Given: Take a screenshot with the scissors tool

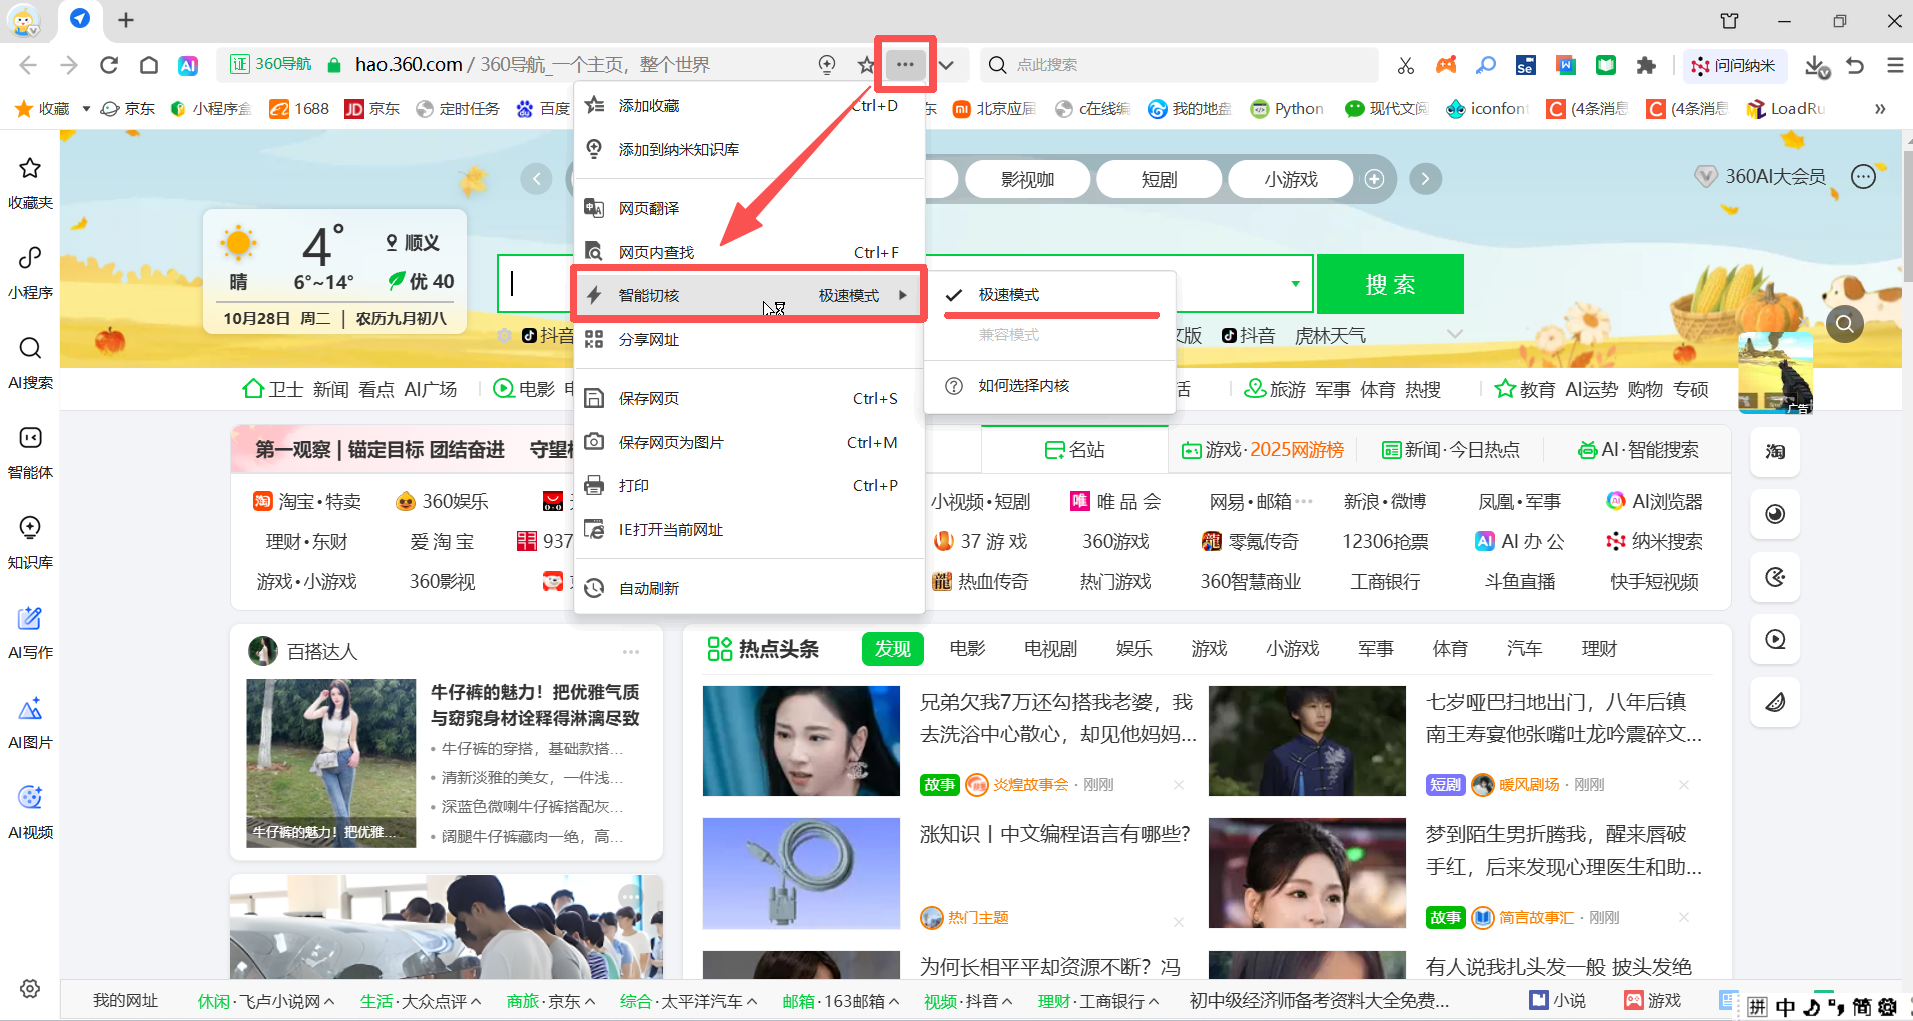Looking at the screenshot, I should [1405, 63].
